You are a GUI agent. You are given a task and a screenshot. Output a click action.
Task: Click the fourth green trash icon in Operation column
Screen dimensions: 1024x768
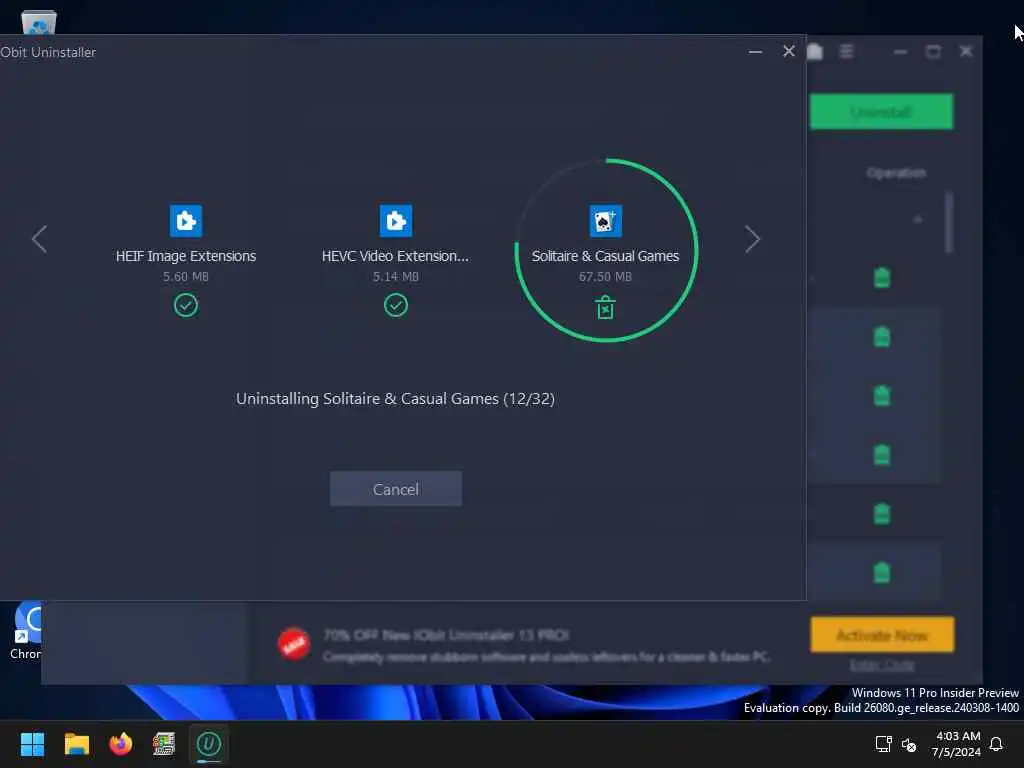tap(882, 455)
